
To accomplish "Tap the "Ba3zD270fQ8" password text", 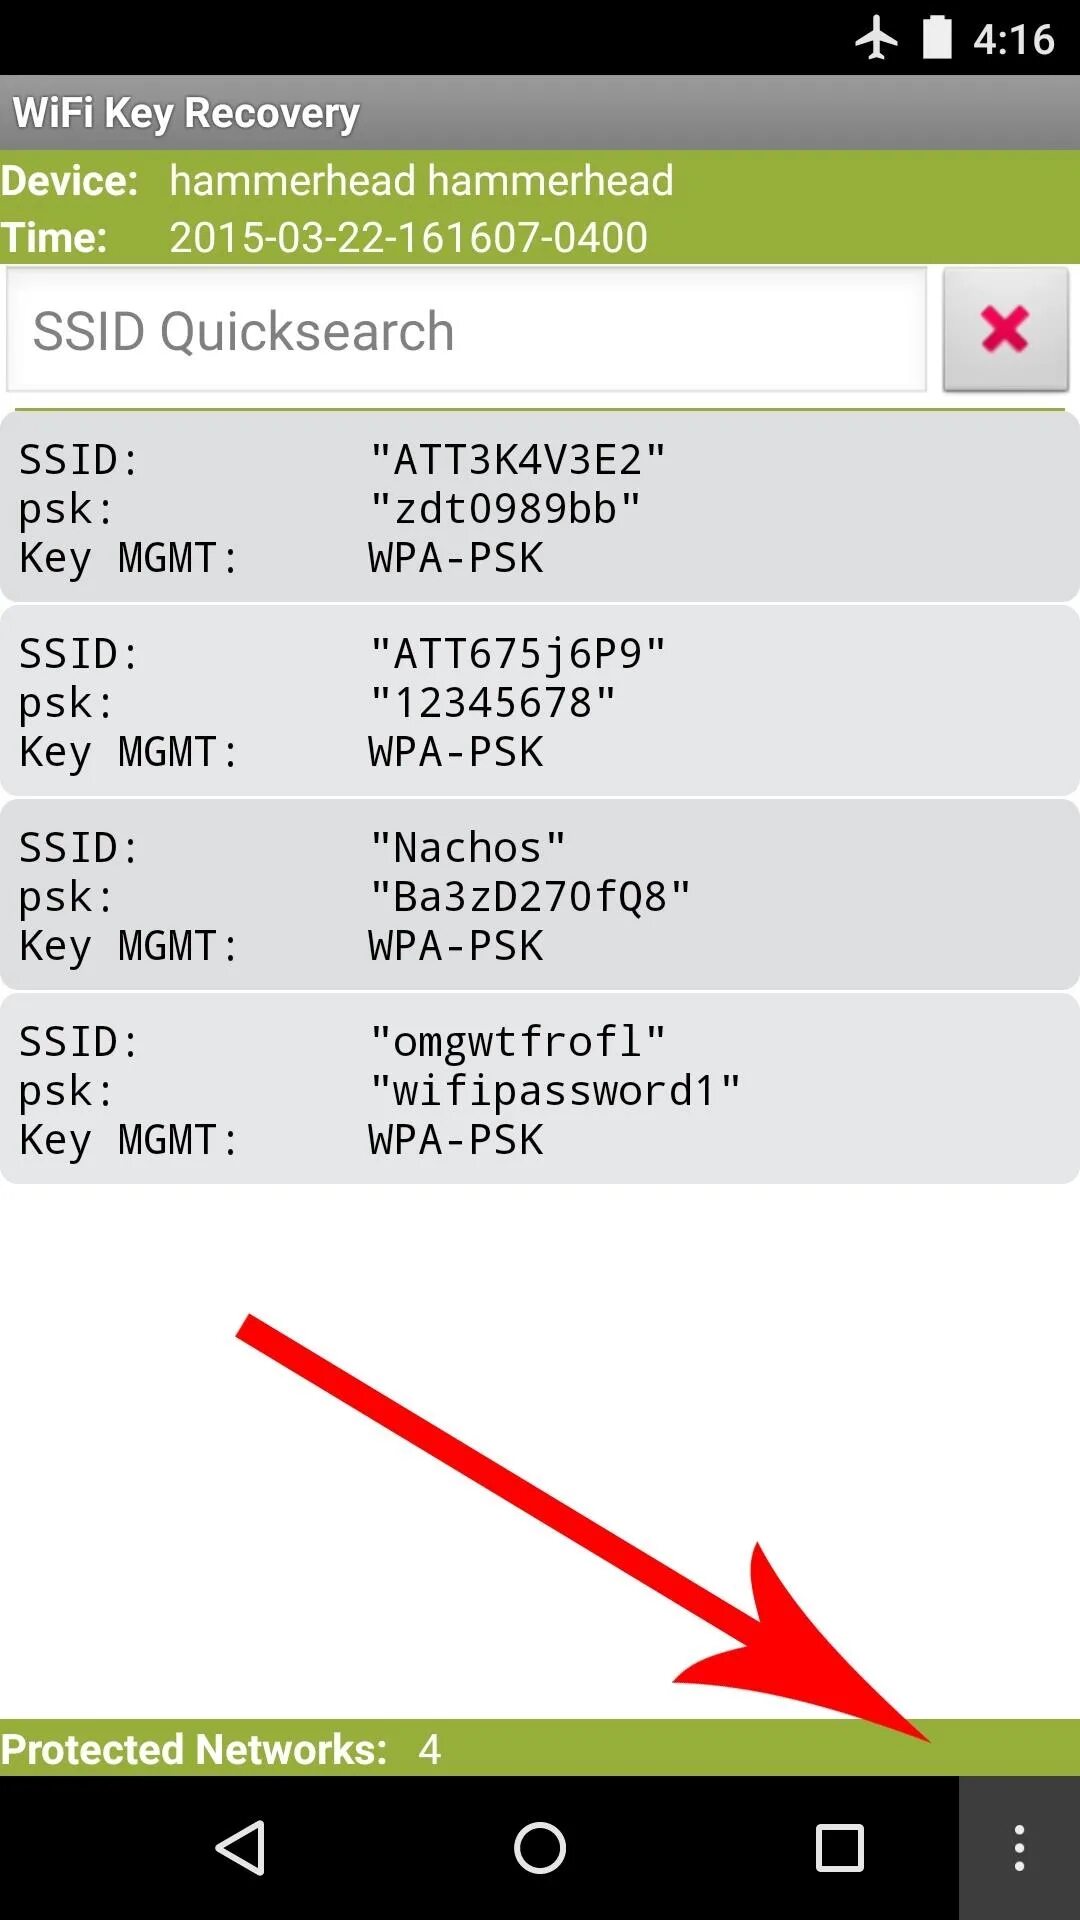I will coord(529,897).
